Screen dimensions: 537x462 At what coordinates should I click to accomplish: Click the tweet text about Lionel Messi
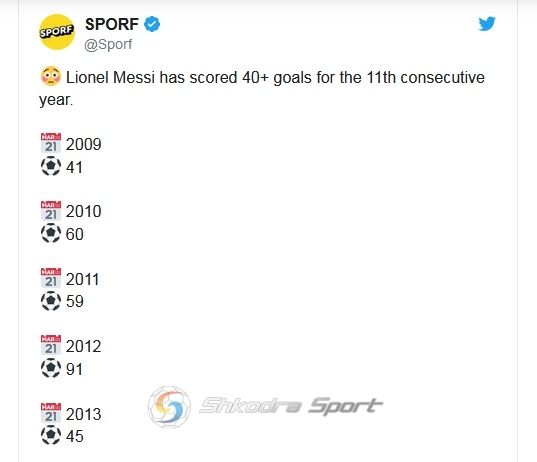click(x=262, y=88)
